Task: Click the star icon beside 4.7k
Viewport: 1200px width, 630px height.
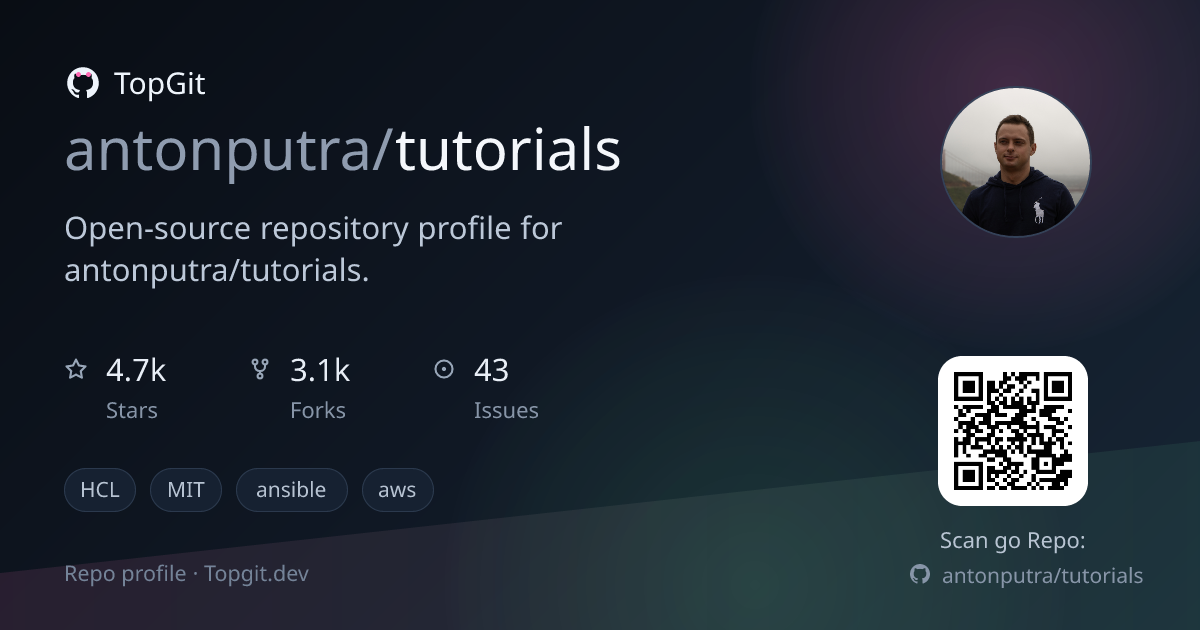Action: tap(76, 370)
